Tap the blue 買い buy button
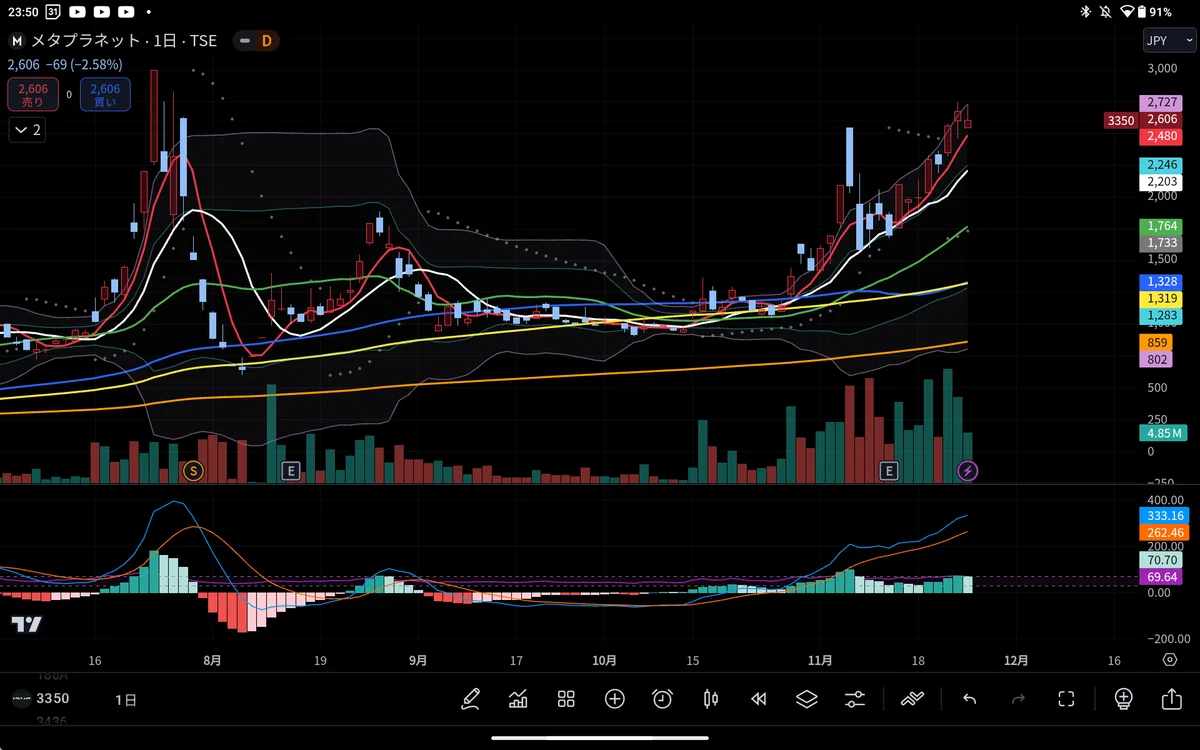The height and width of the screenshot is (750, 1200). pyautogui.click(x=105, y=95)
